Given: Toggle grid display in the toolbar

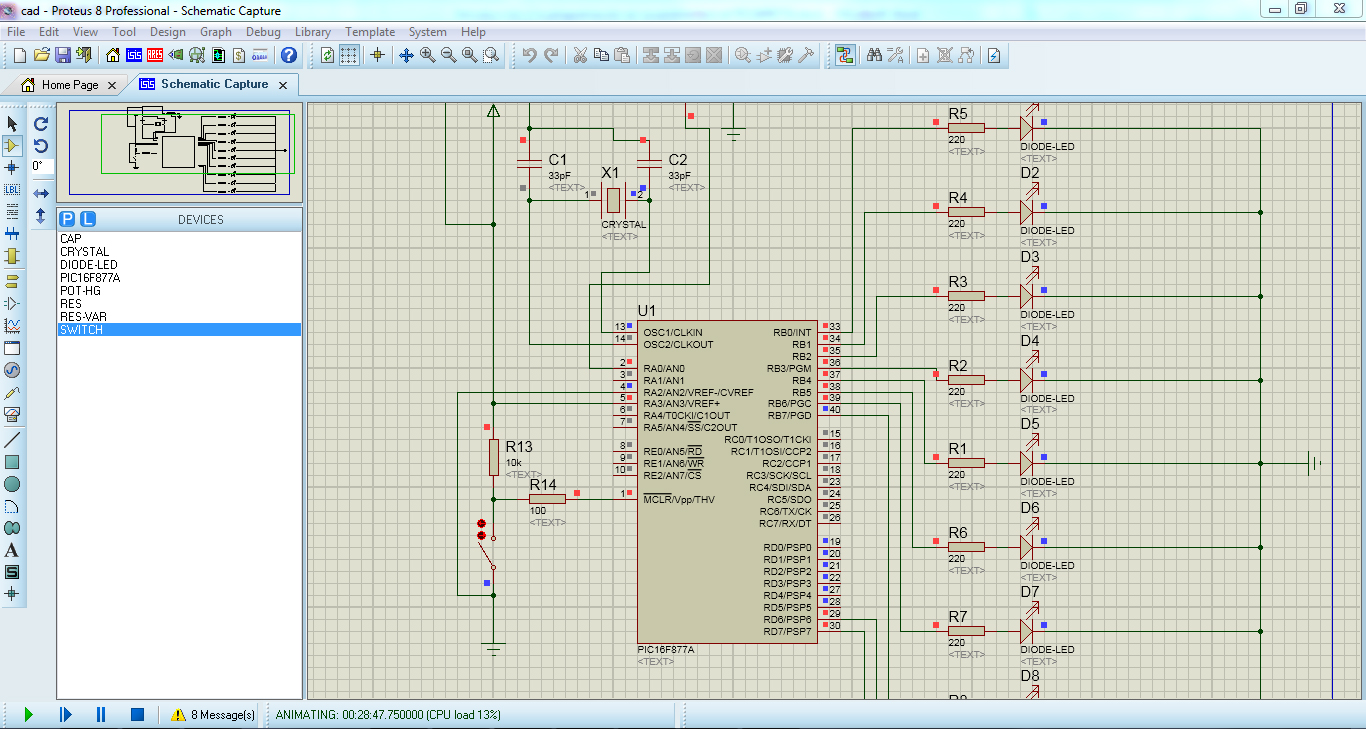Looking at the screenshot, I should (x=349, y=55).
